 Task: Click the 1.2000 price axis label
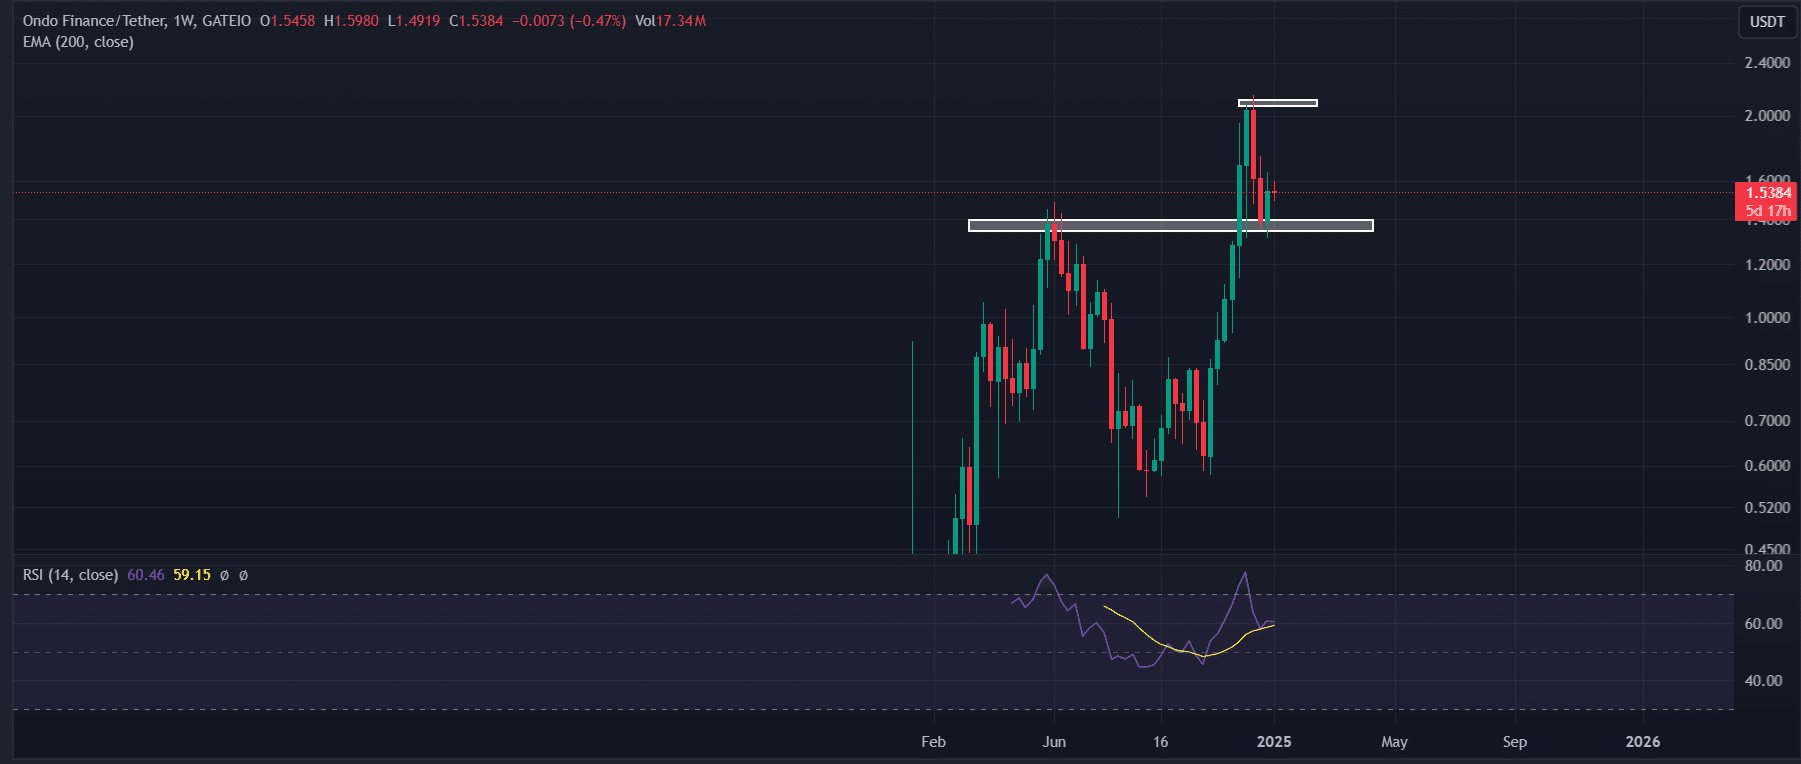(x=1767, y=265)
